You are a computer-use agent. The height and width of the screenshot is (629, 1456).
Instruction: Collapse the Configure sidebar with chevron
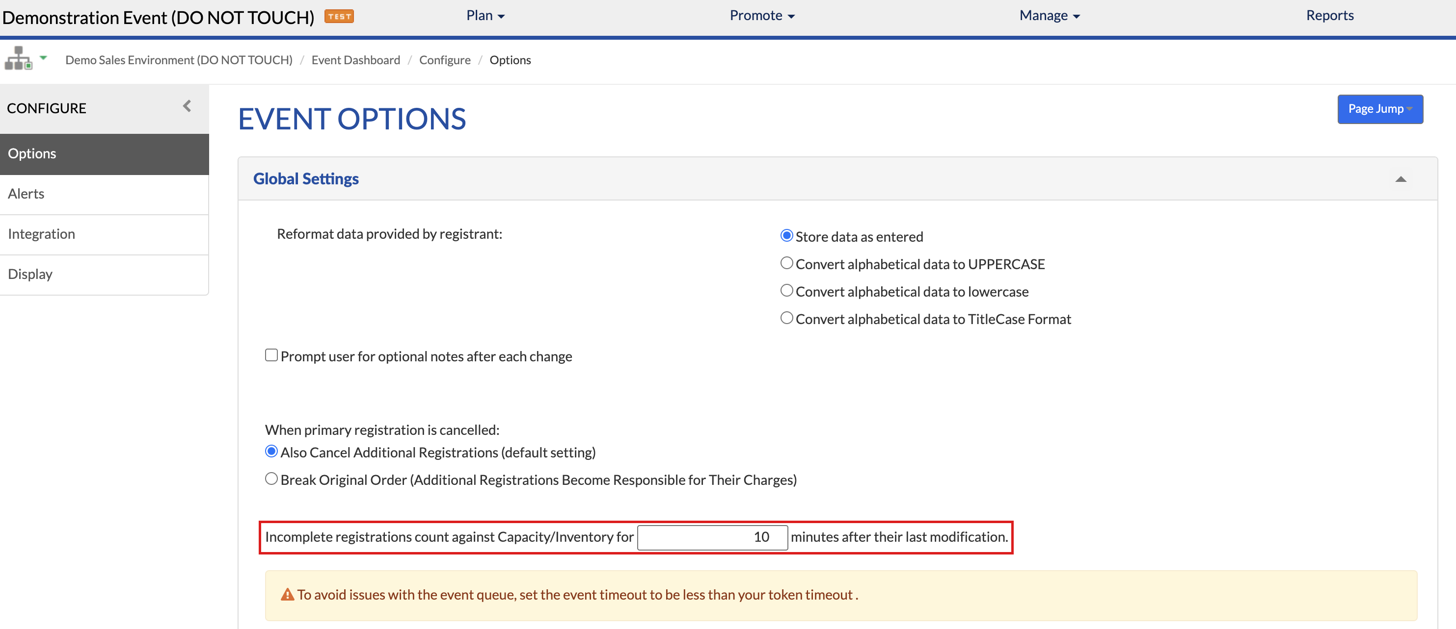click(x=187, y=106)
